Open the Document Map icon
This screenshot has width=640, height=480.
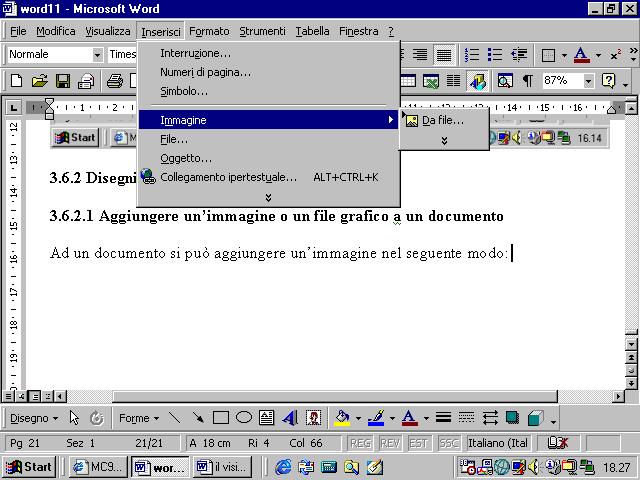coord(505,81)
